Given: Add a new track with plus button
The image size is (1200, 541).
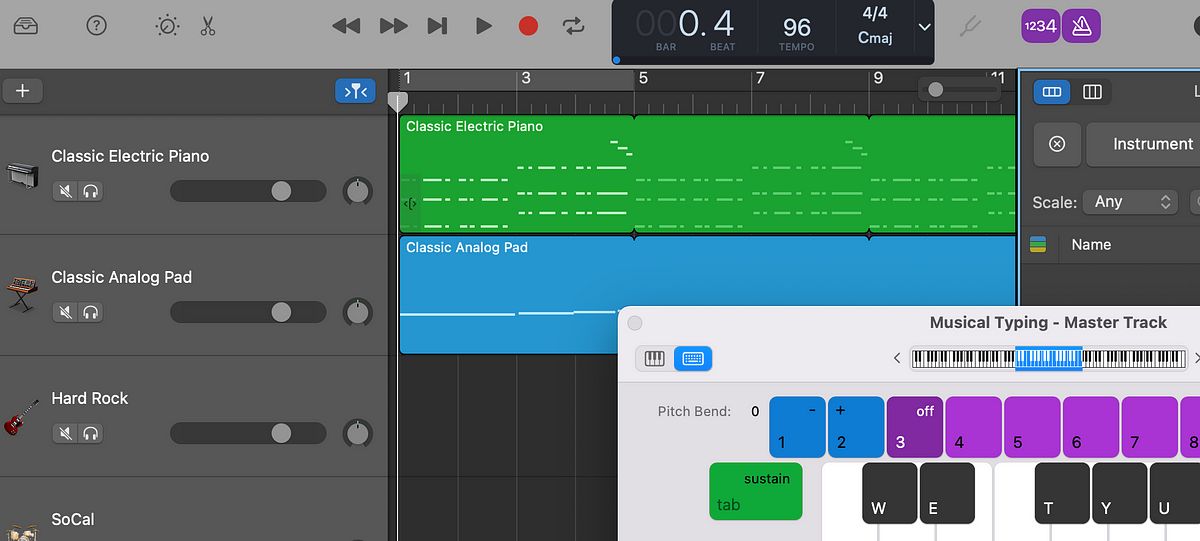Looking at the screenshot, I should point(23,91).
